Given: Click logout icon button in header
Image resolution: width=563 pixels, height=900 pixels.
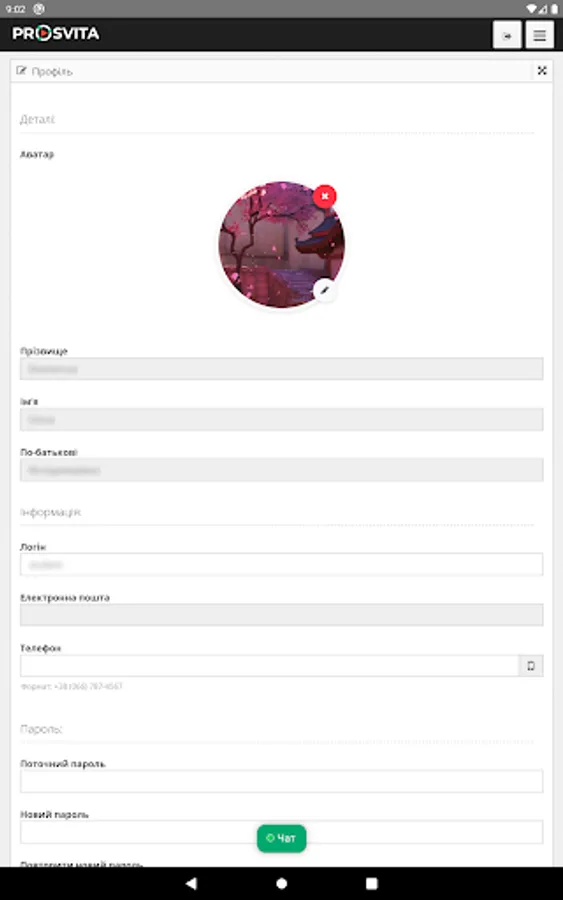Looking at the screenshot, I should point(507,35).
